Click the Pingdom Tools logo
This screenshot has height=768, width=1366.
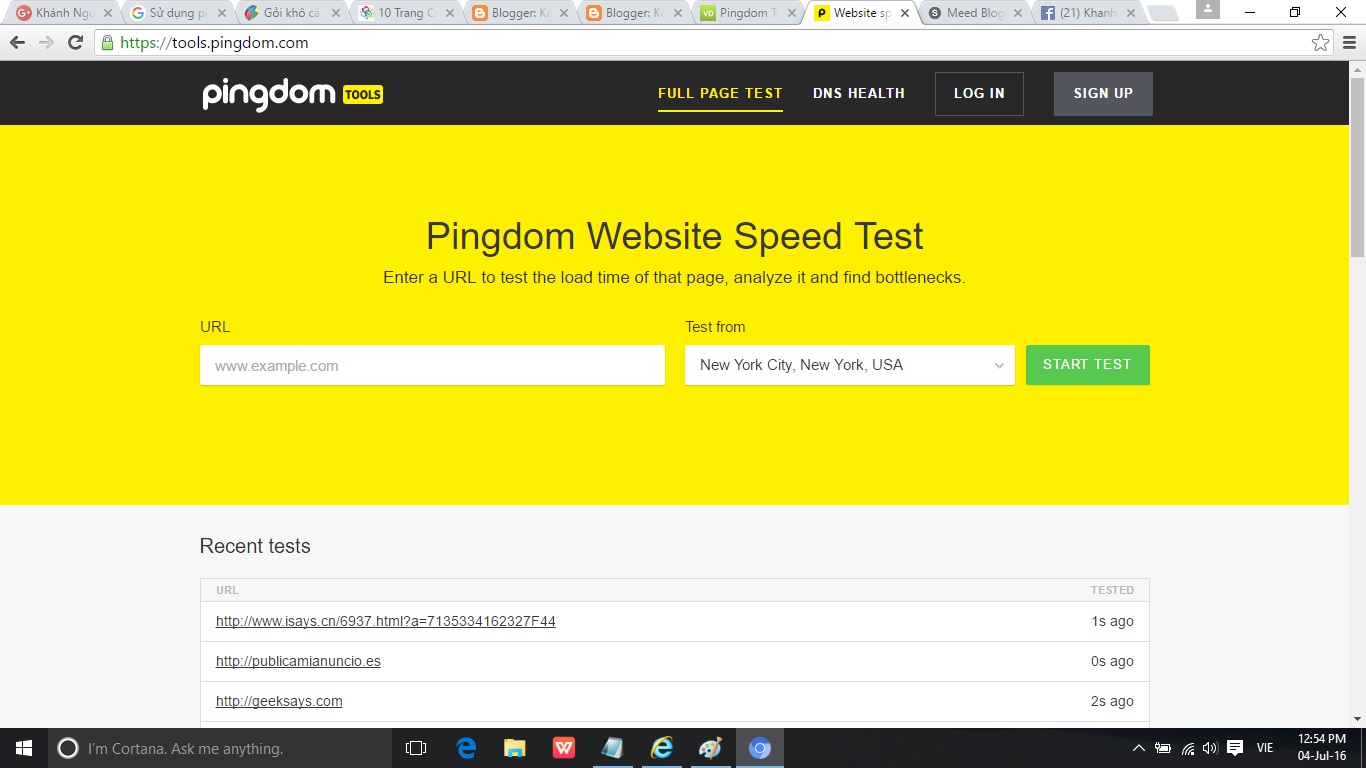pos(292,94)
